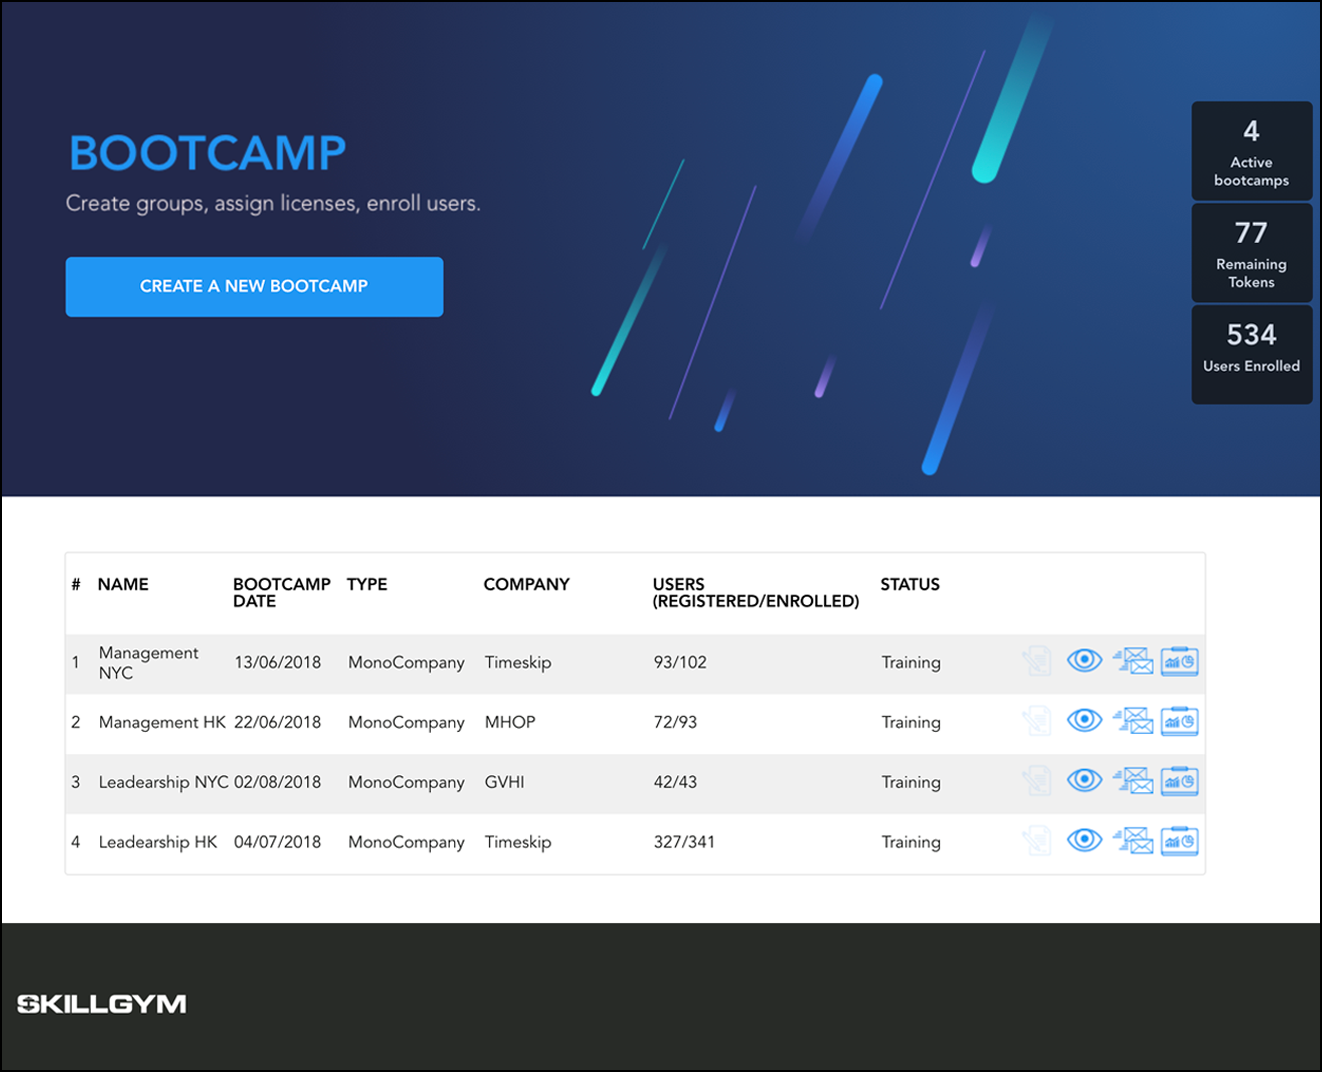Click 'MonoCompany' in the Management HK row
Image resolution: width=1322 pixels, height=1072 pixels.
[406, 722]
